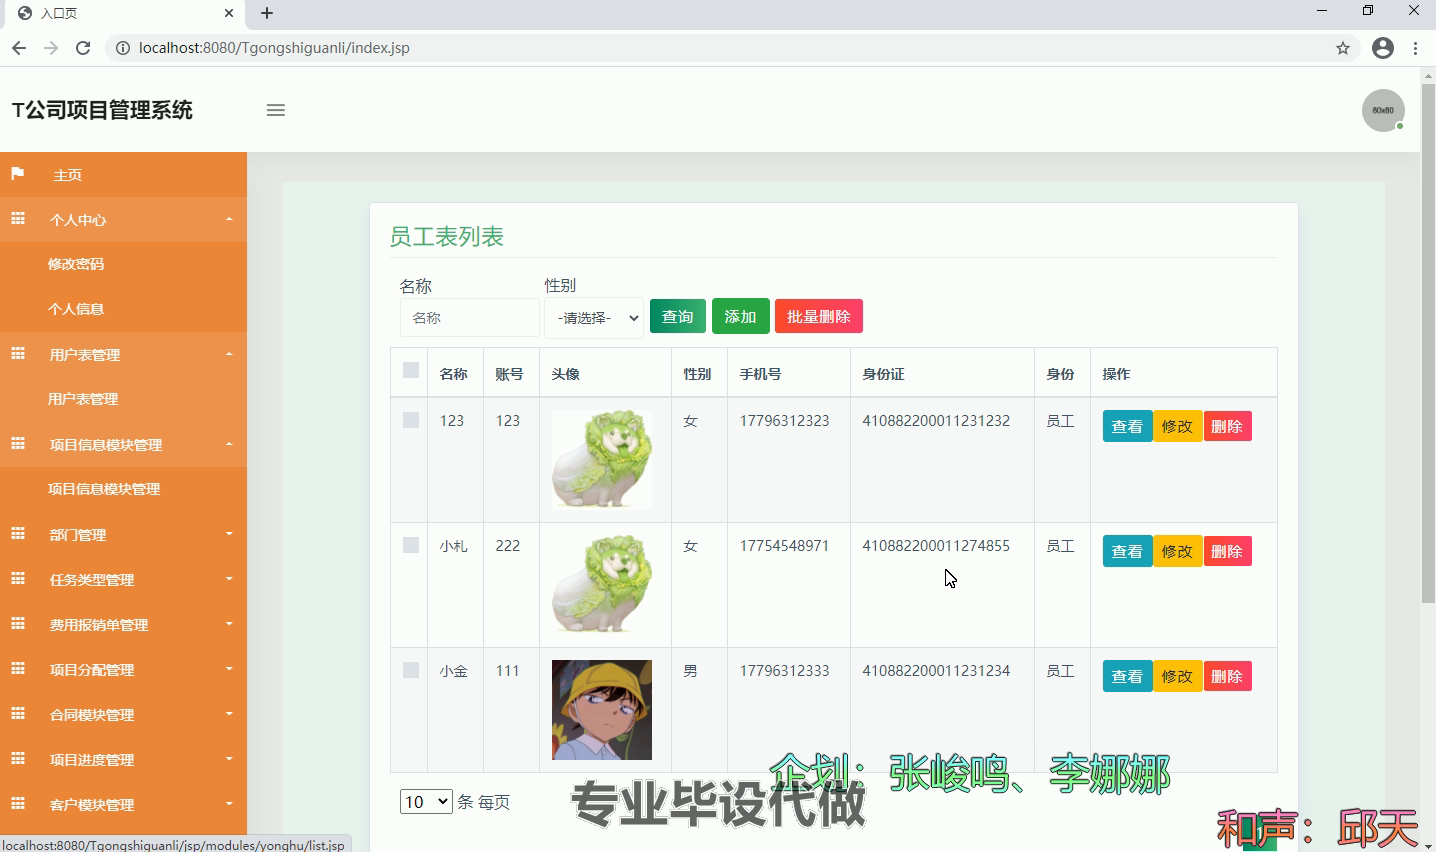Click 小金's cartoon avatar thumbnail
This screenshot has width=1436, height=852.
[602, 710]
